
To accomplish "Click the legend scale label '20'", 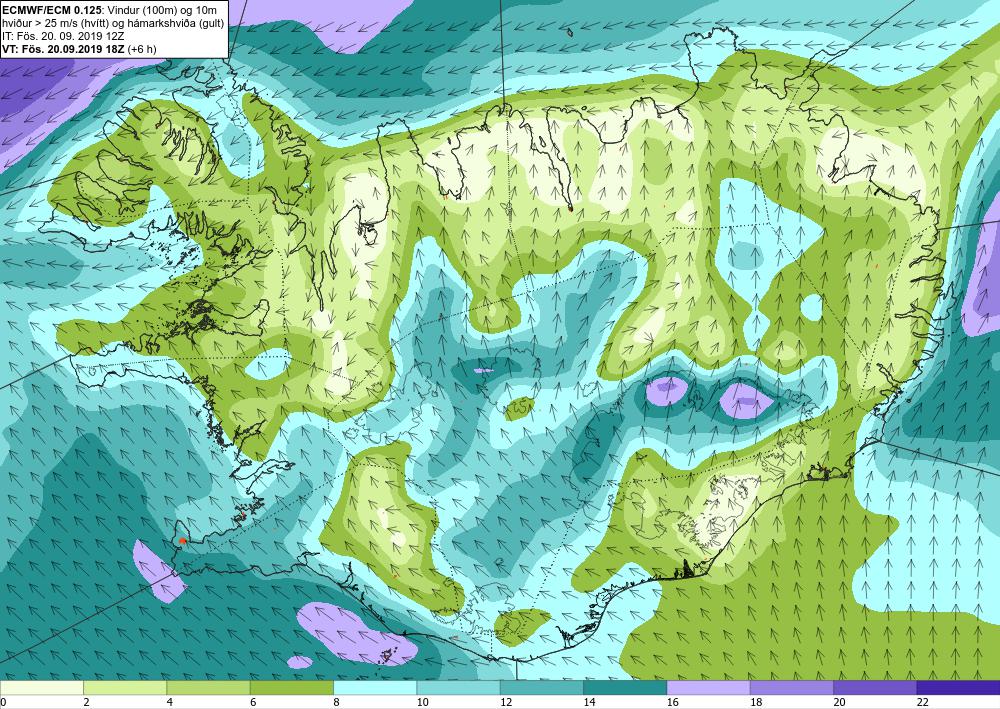I will tap(839, 702).
